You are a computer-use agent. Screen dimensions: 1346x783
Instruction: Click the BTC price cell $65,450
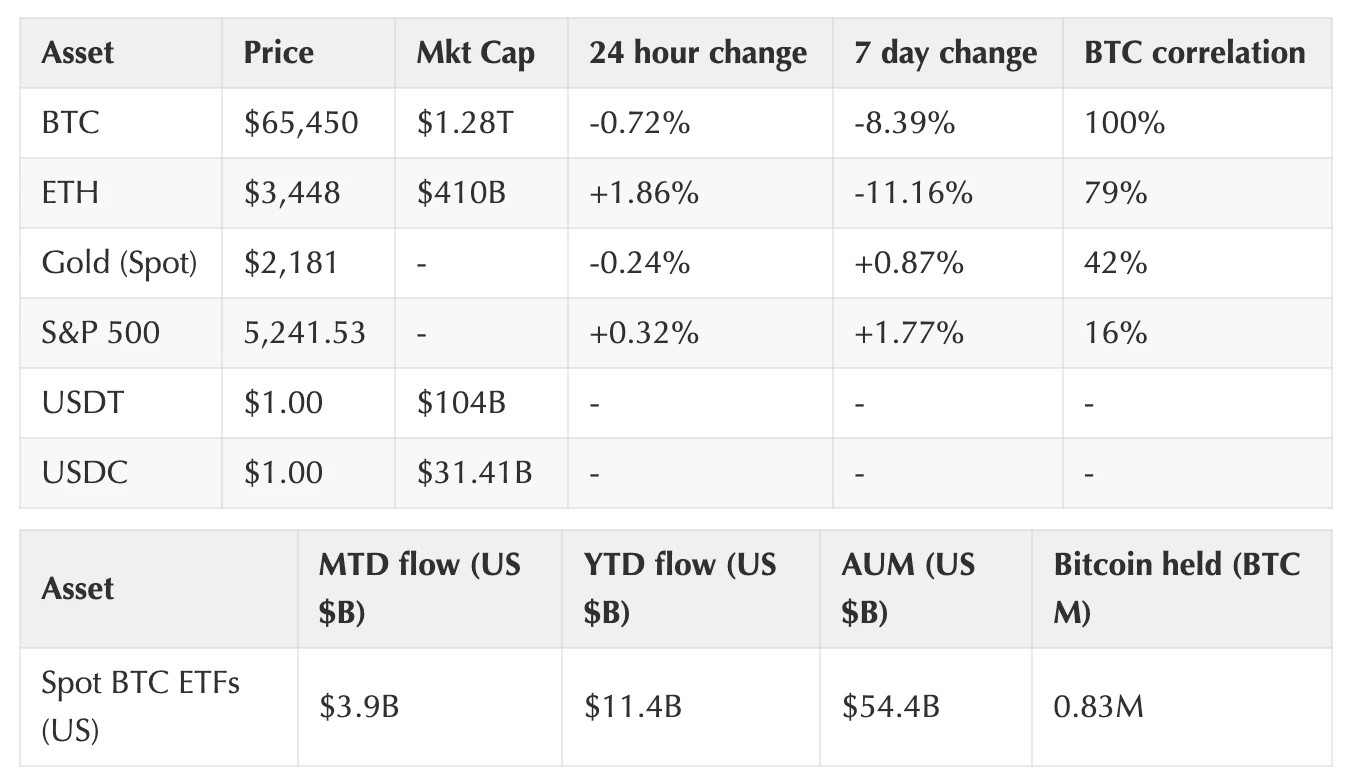point(300,123)
